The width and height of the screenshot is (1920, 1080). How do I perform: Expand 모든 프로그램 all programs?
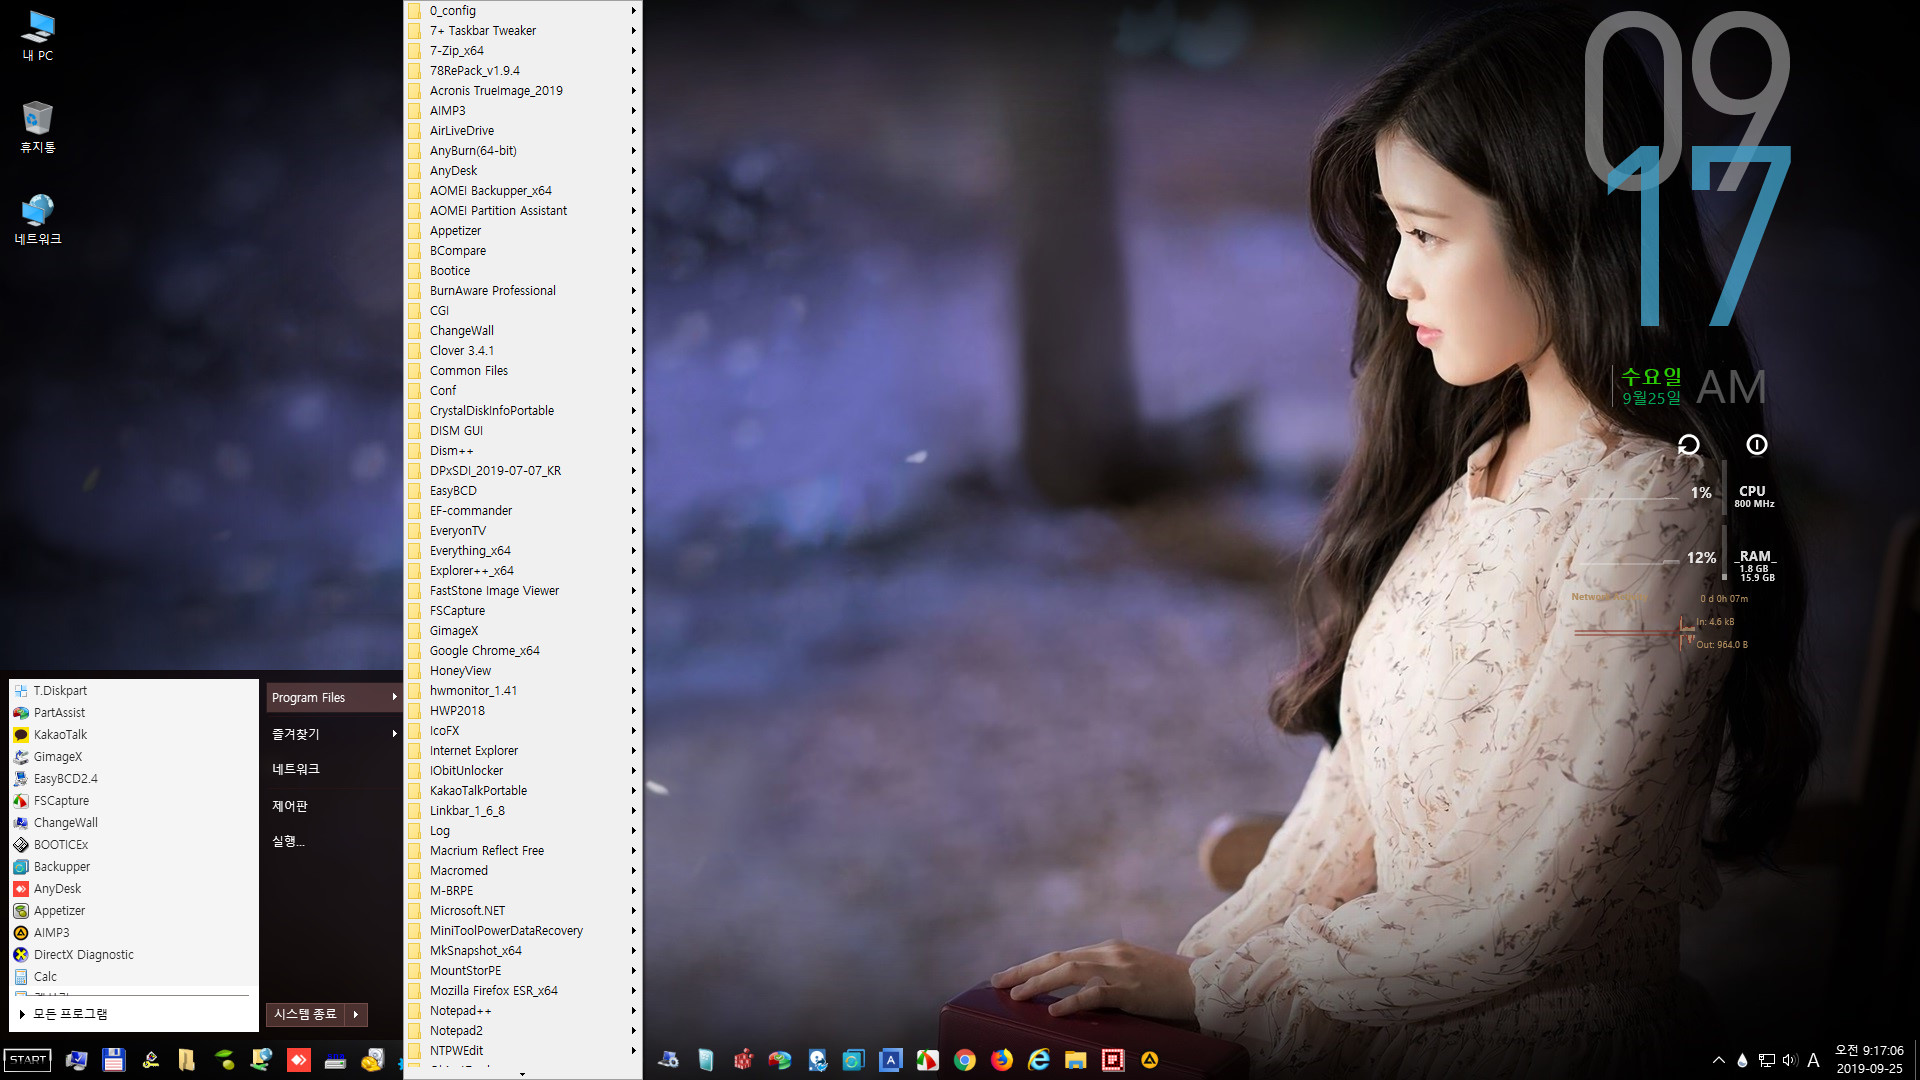[133, 1014]
